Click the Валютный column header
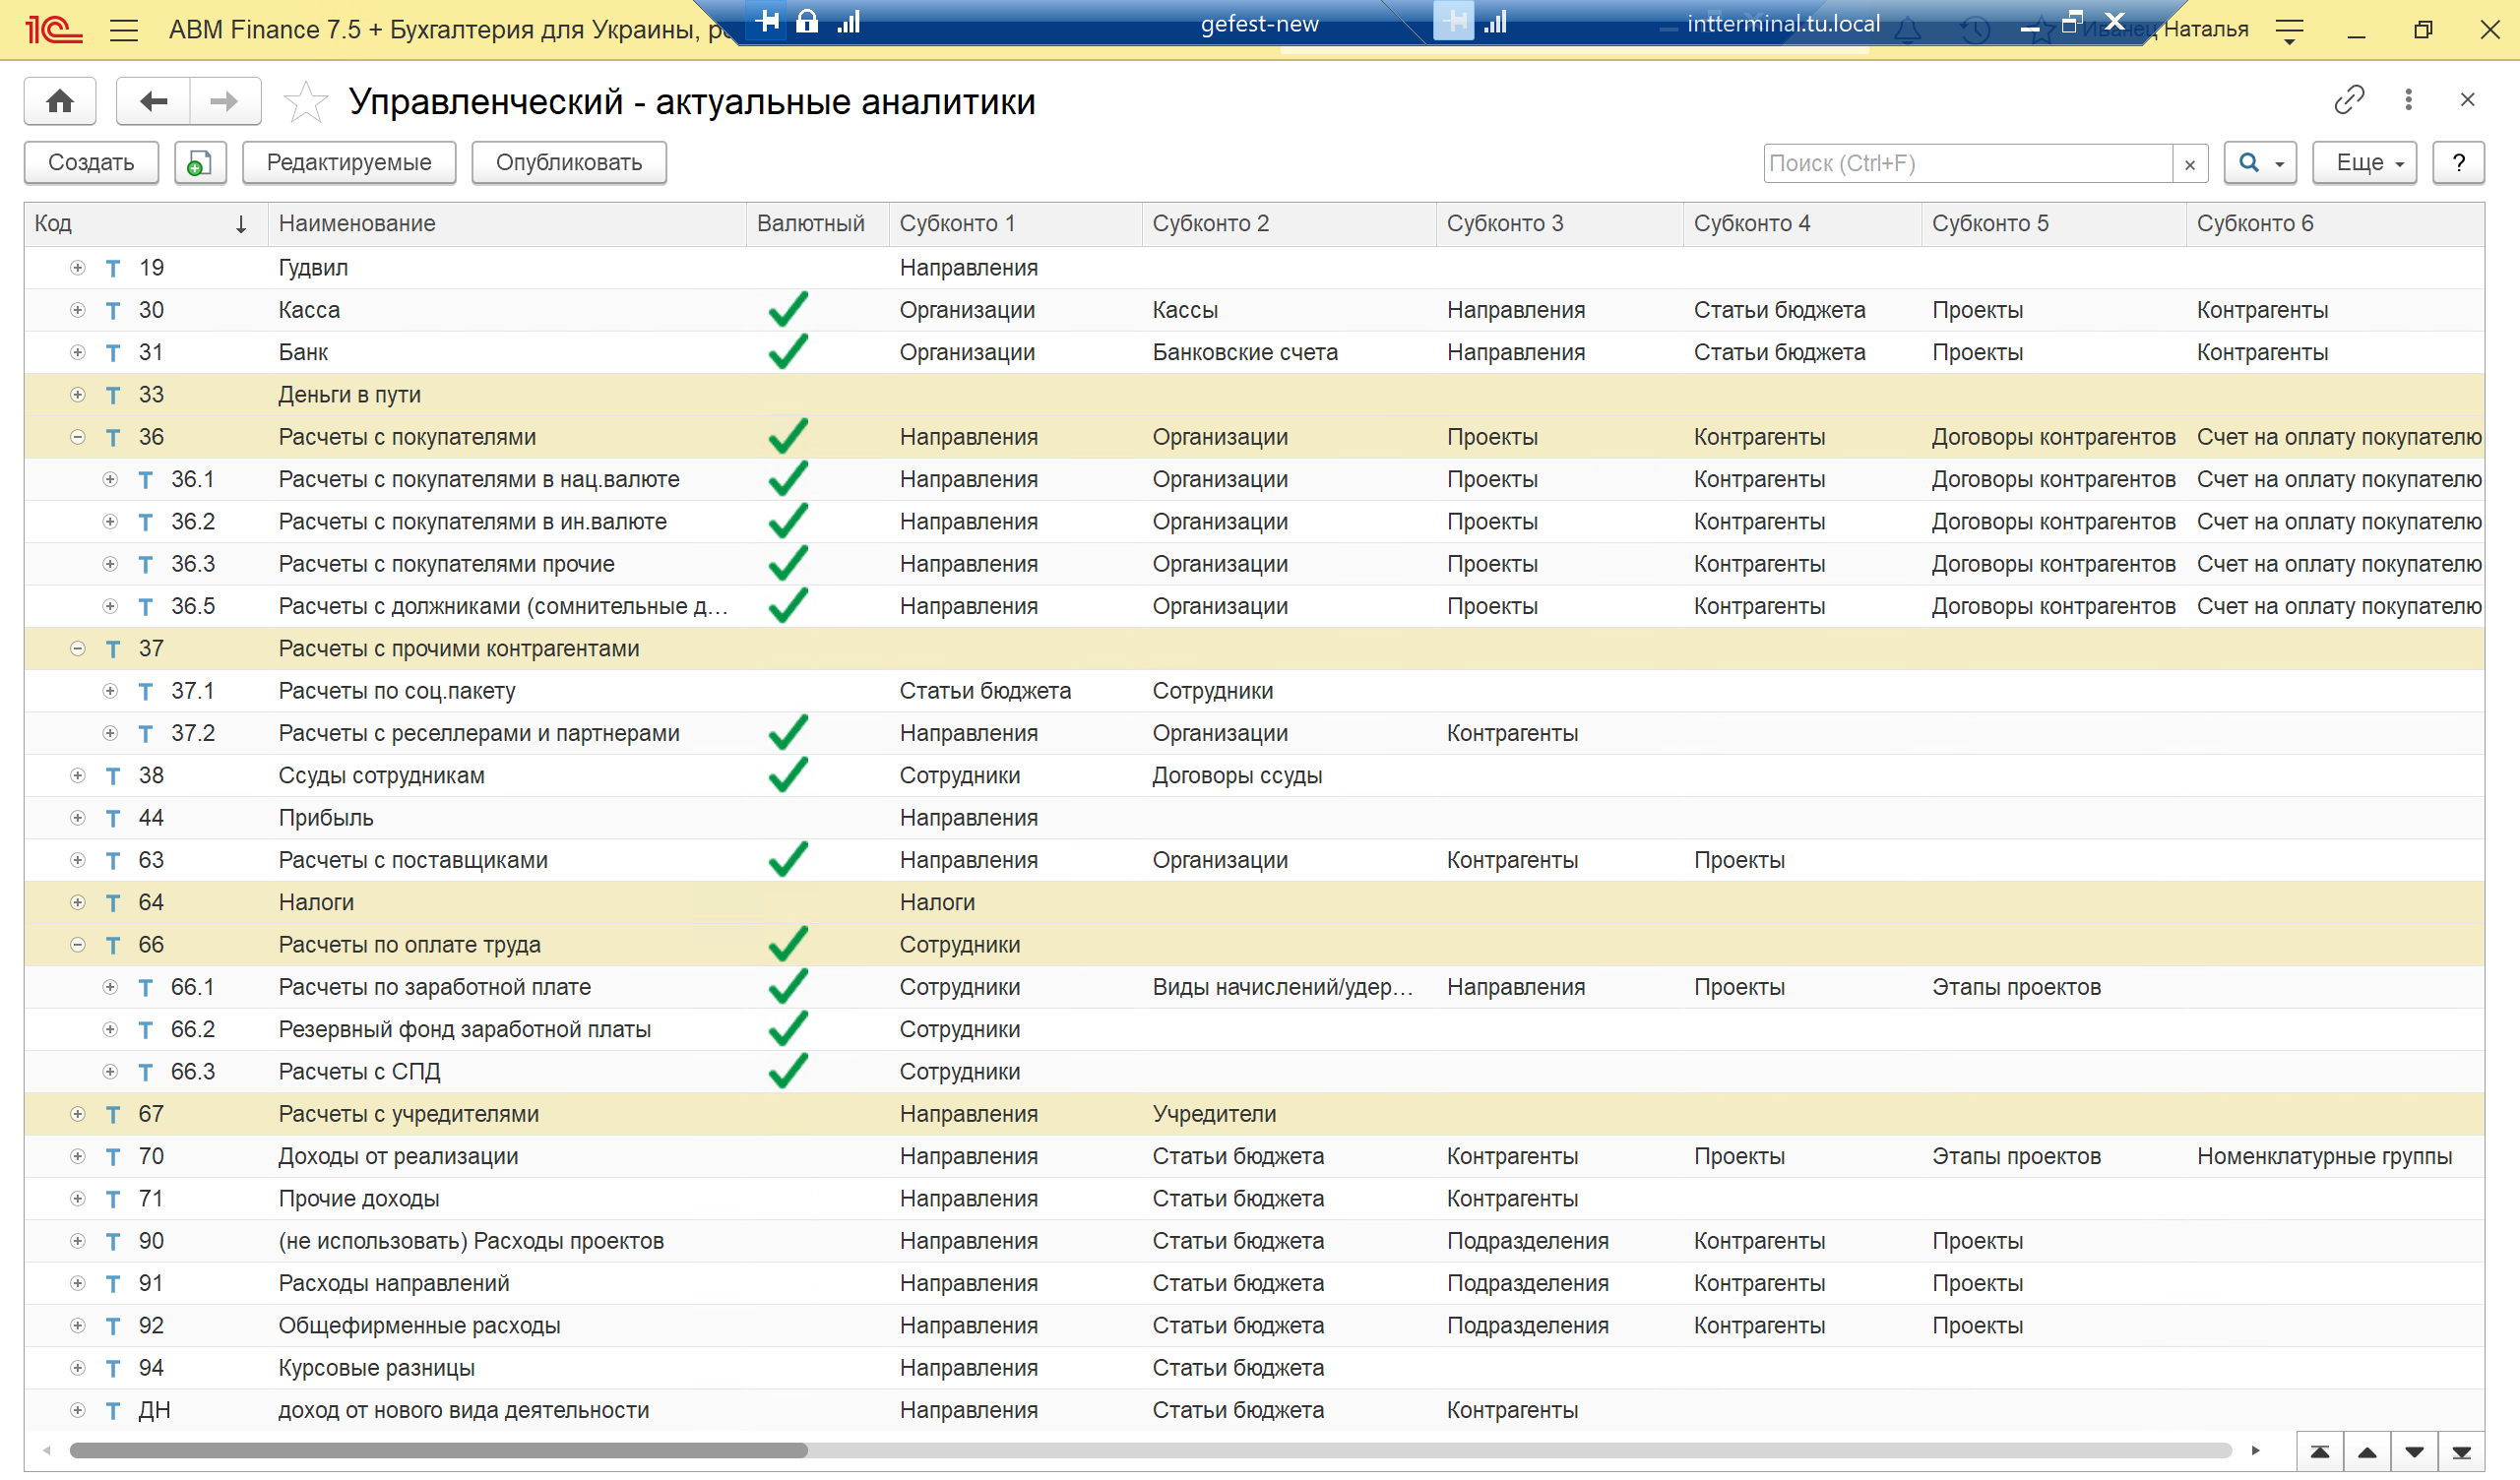 click(818, 224)
